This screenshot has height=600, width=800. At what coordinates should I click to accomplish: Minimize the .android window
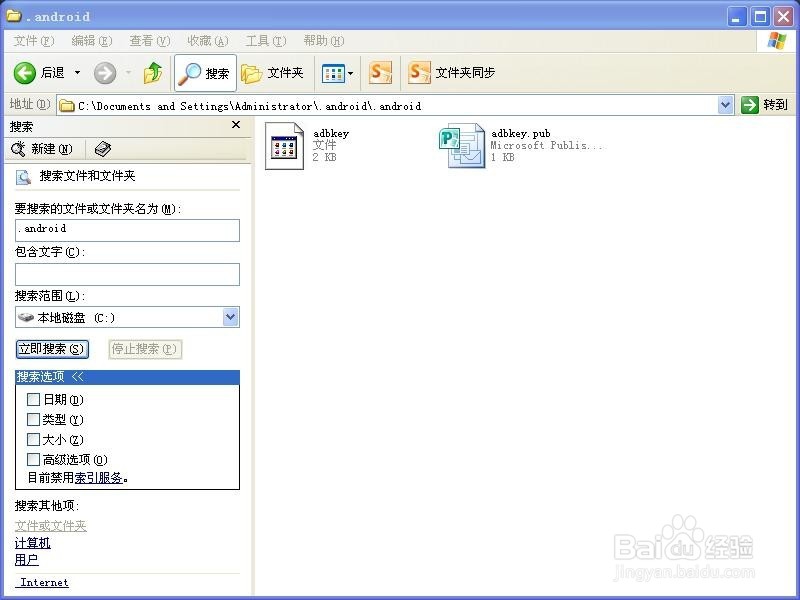[x=736, y=17]
